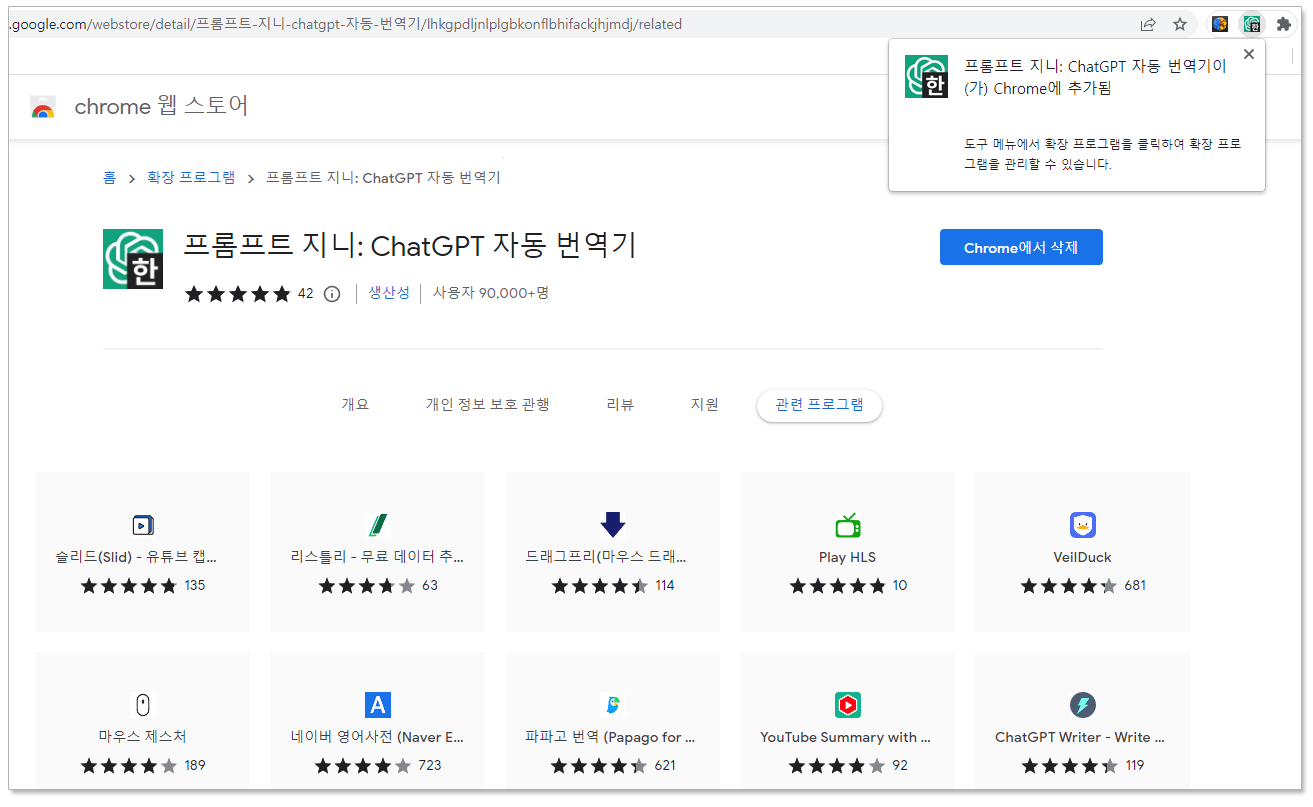The width and height of the screenshot is (1313, 807).
Task: Click the 프롬프트 지니 extension title heading
Action: 410,246
